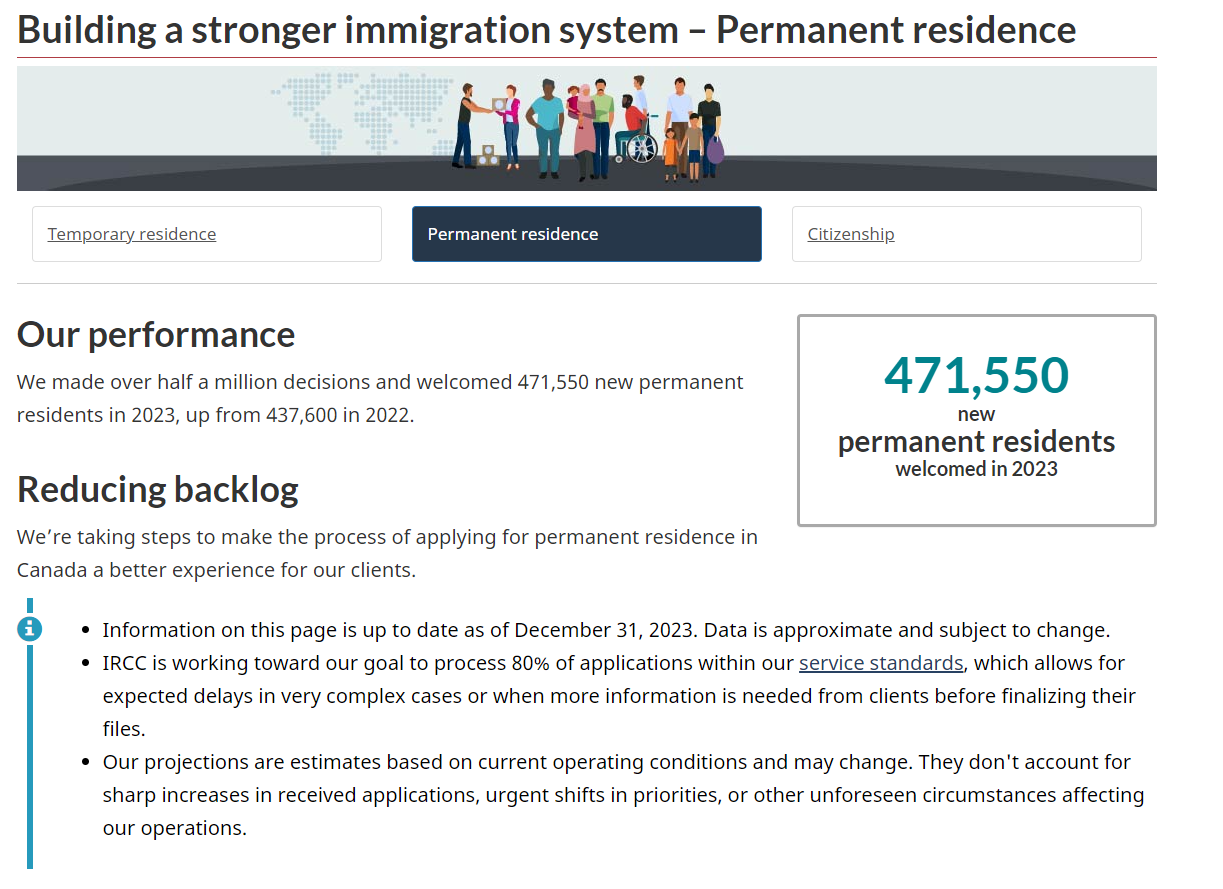The image size is (1223, 889).
Task: Click the child in the orange dress
Action: pos(670,153)
